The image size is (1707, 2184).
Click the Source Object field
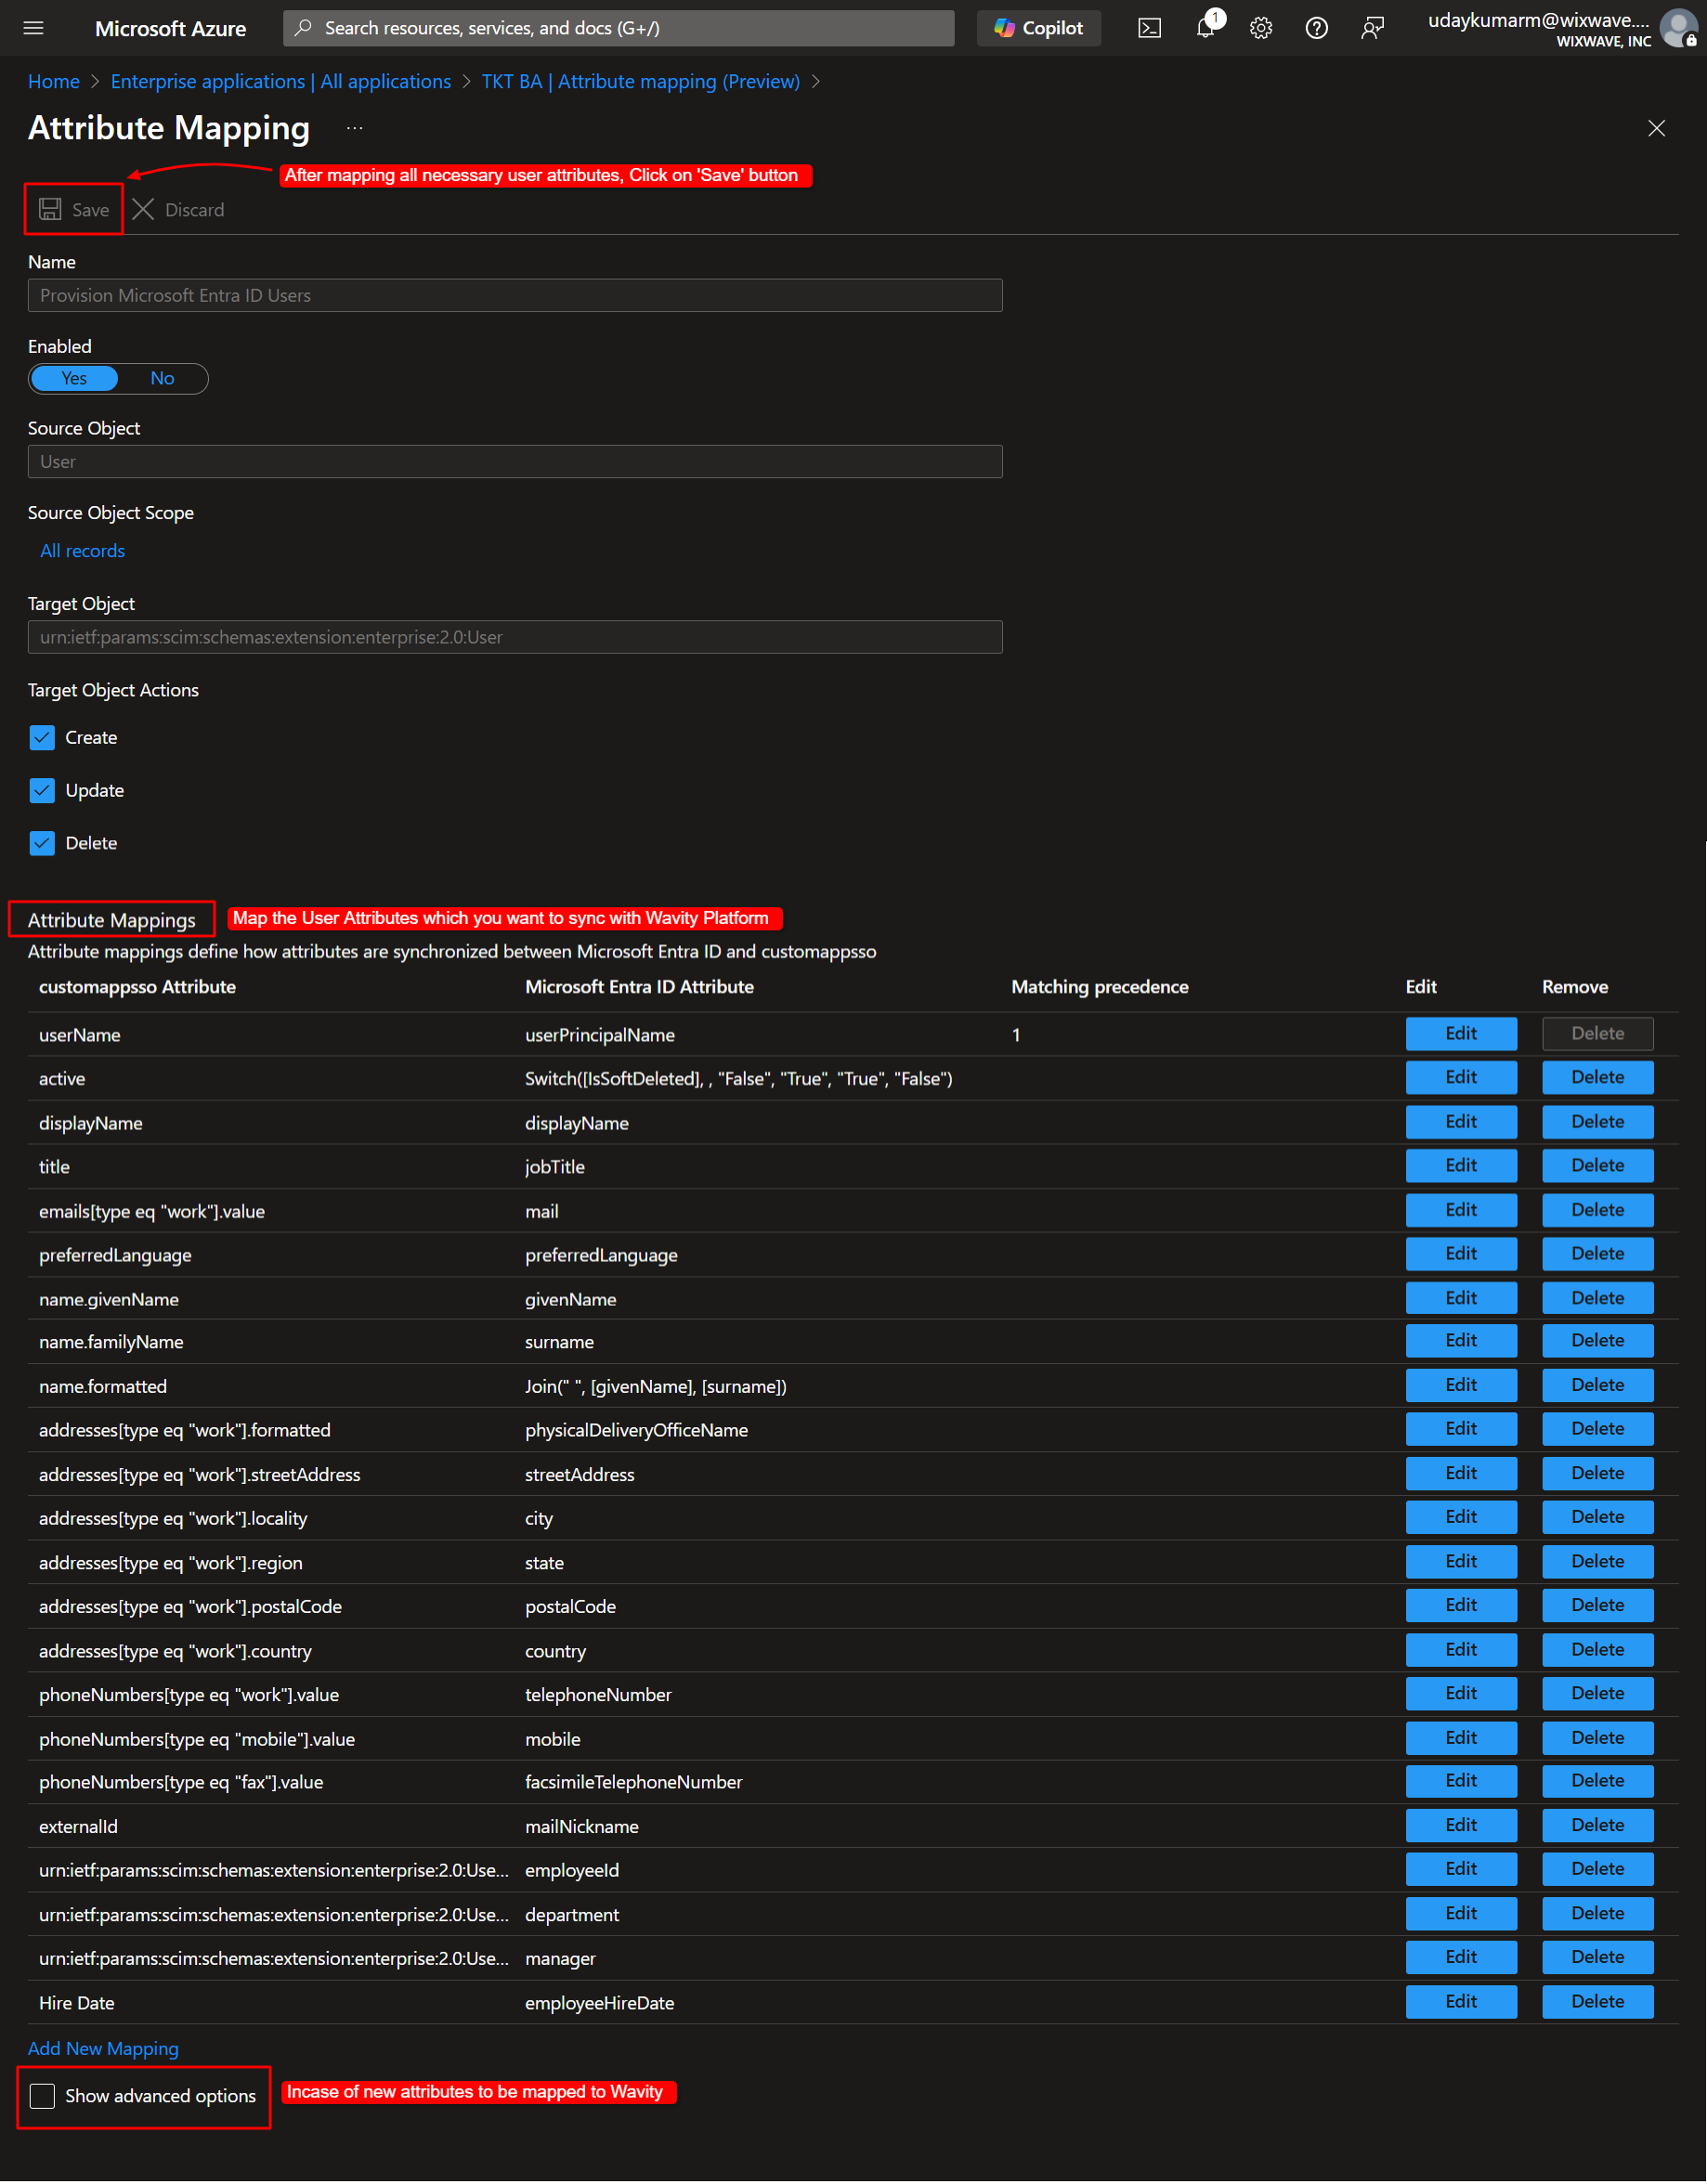[x=515, y=461]
